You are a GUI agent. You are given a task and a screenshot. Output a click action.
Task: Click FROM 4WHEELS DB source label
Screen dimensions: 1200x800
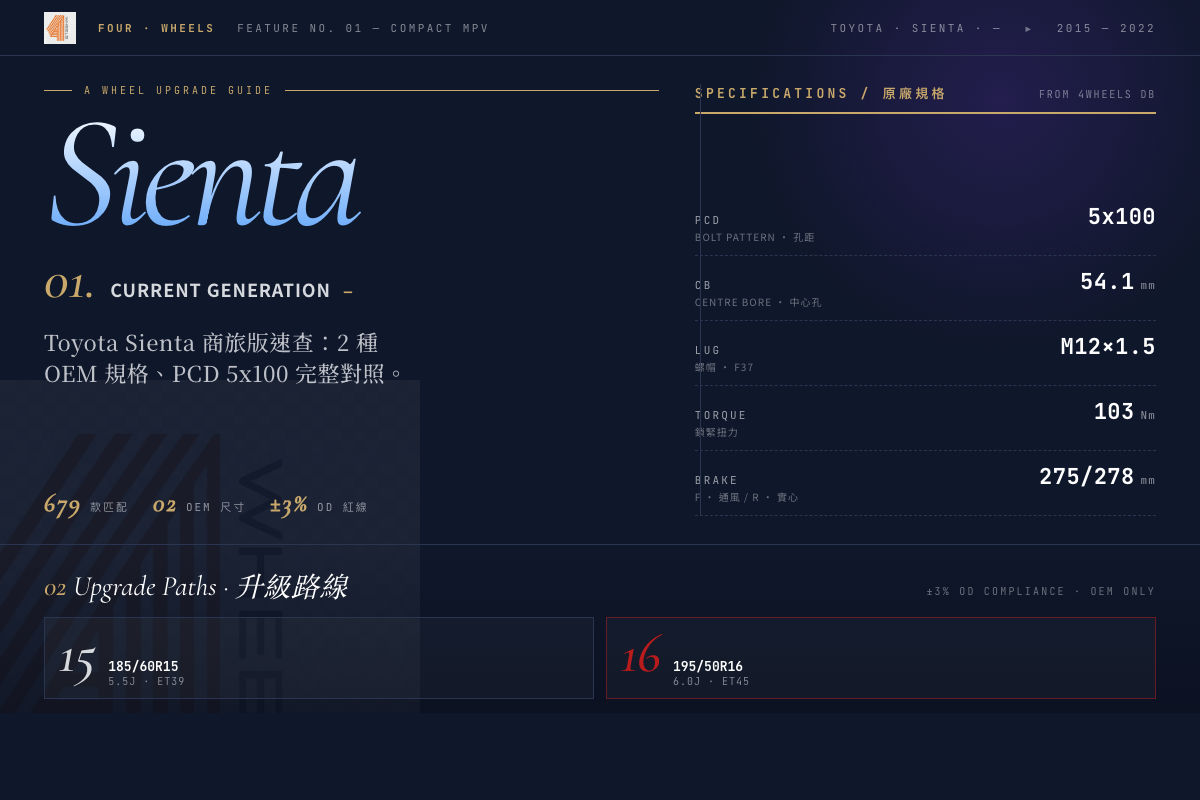click(1097, 94)
